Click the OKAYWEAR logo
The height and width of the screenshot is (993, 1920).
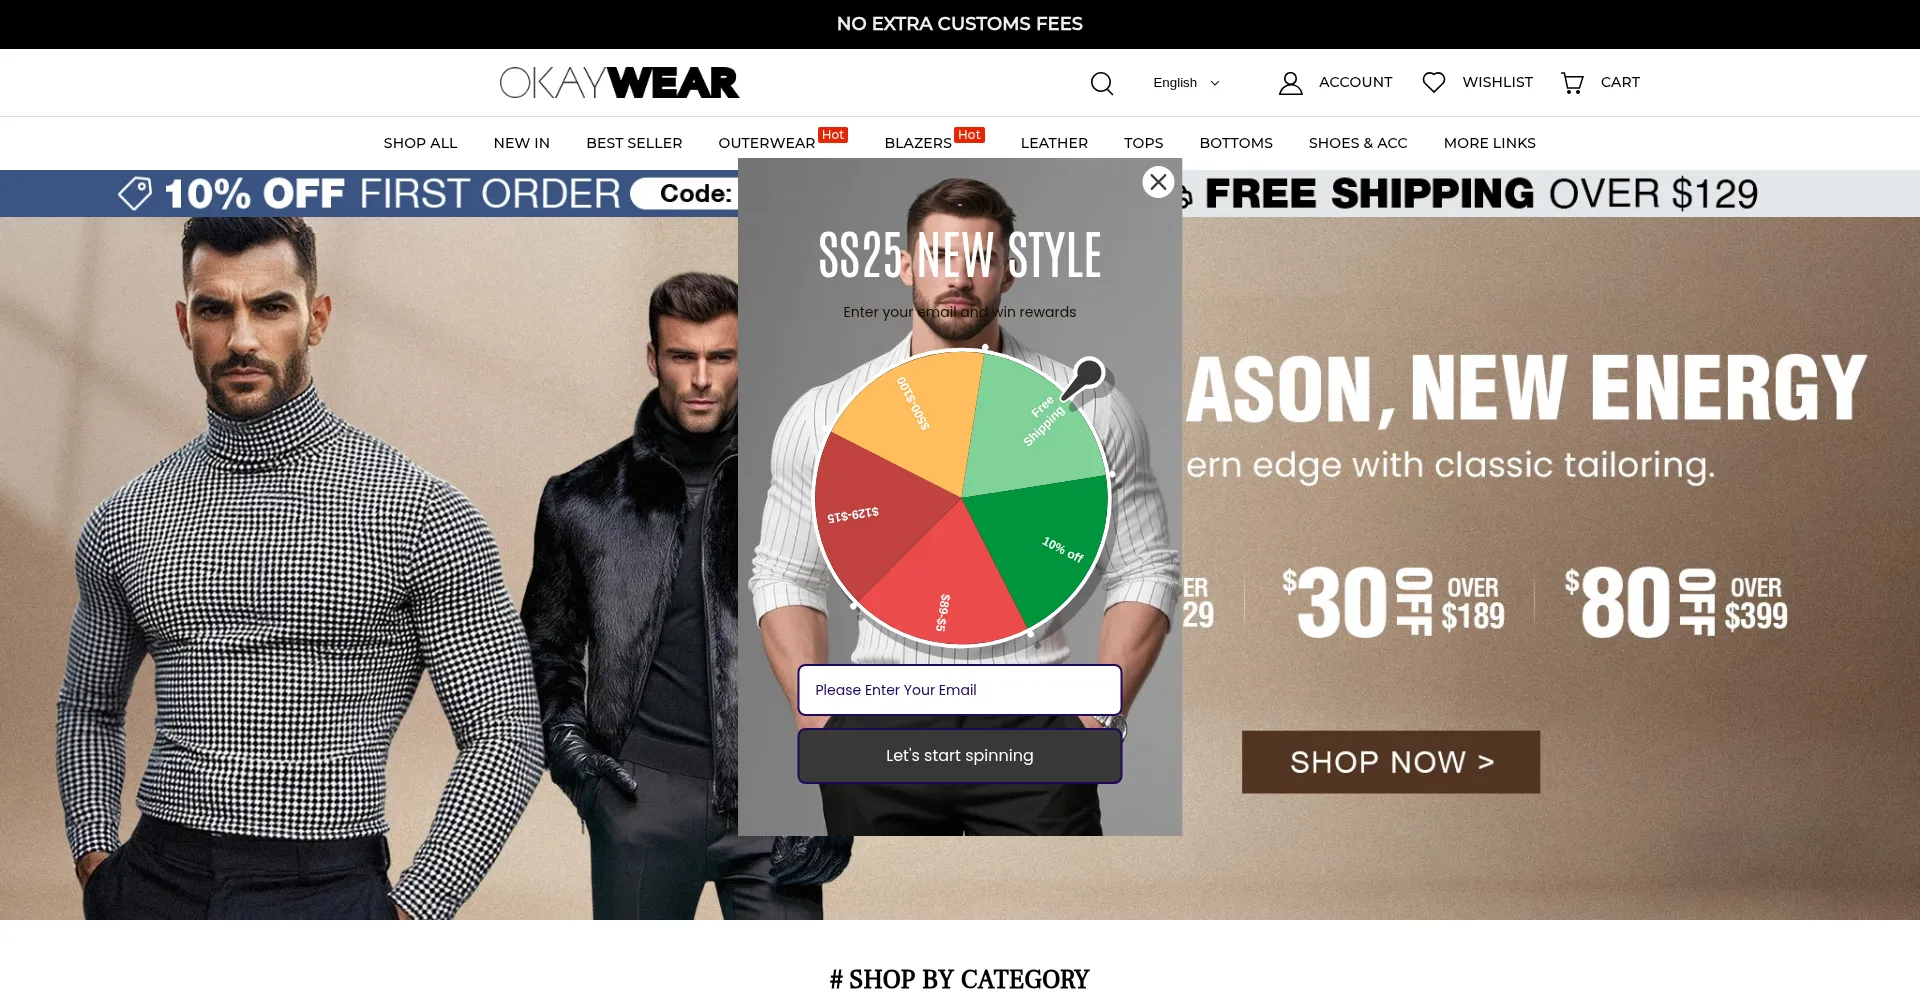coord(619,82)
